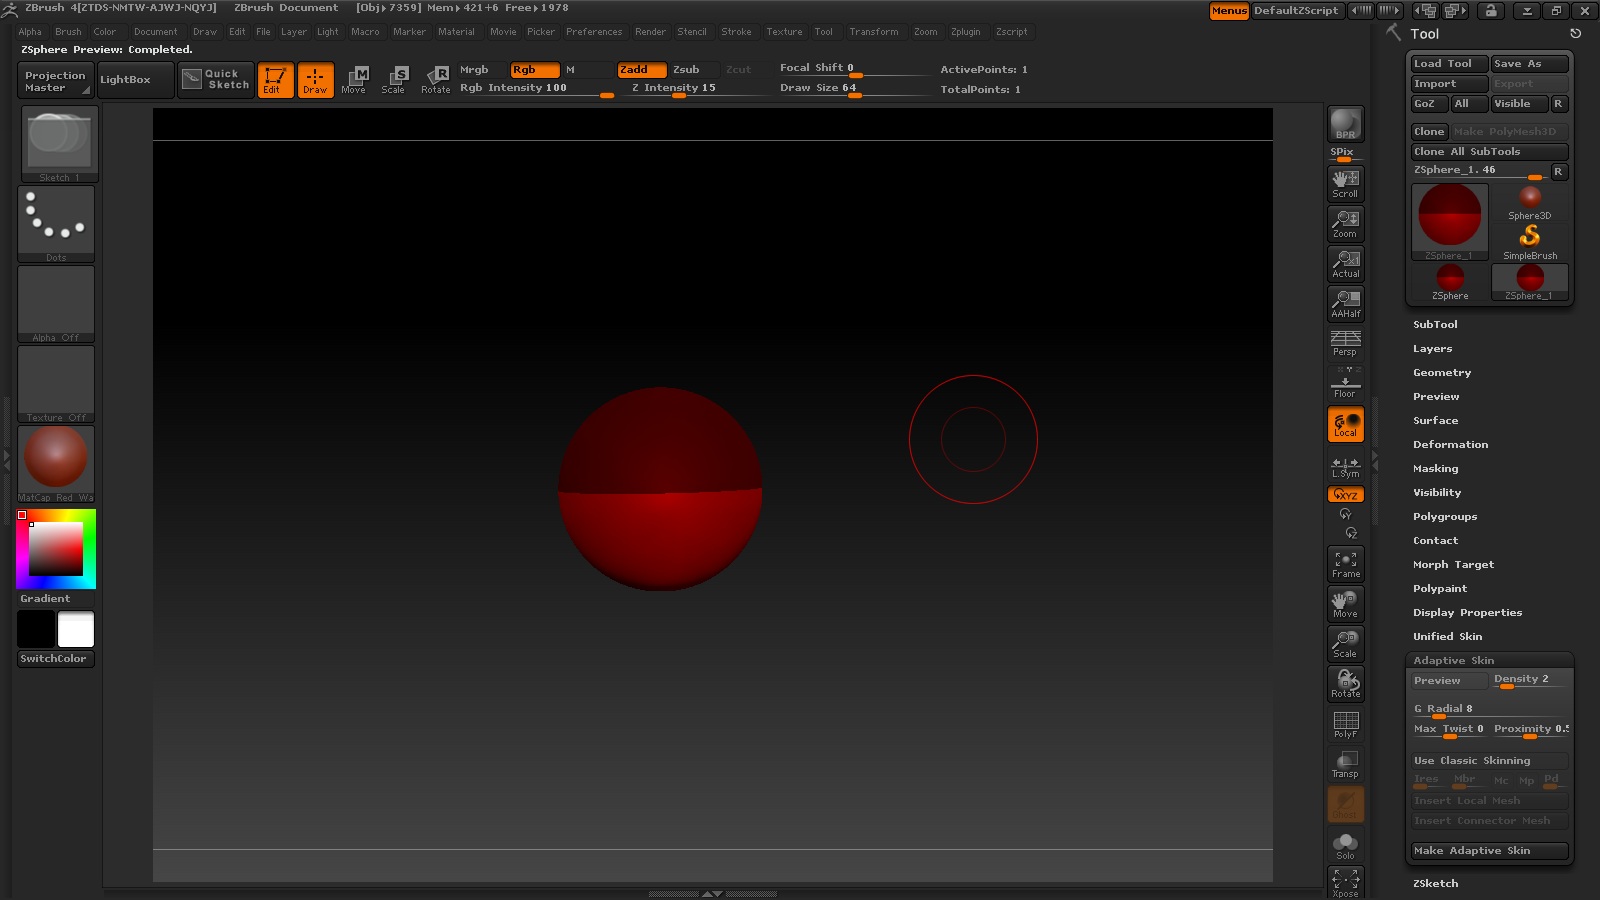
Task: Toggle Zadd sculpting mode
Action: tap(640, 70)
